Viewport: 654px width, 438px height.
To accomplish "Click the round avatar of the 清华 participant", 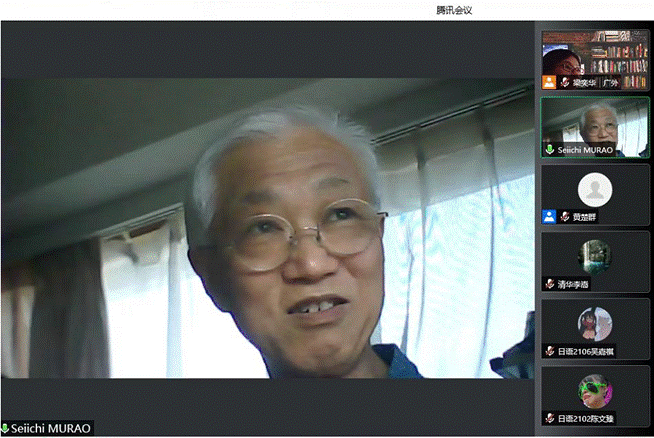I will pos(594,255).
